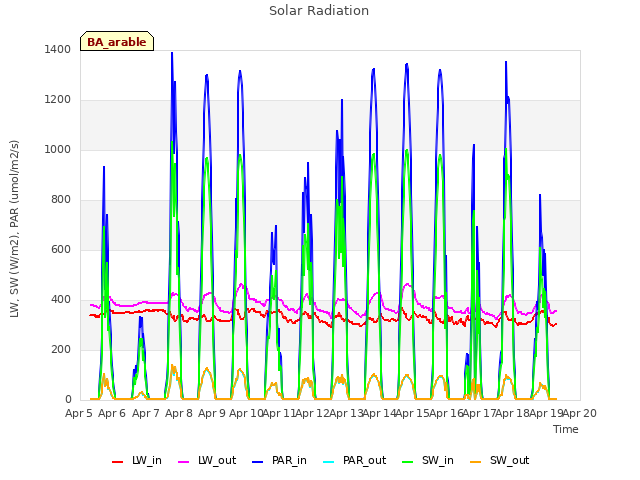This screenshot has height=480, width=640.
Task: Click the Apr 20 x-axis tick label
Action: [x=580, y=413]
